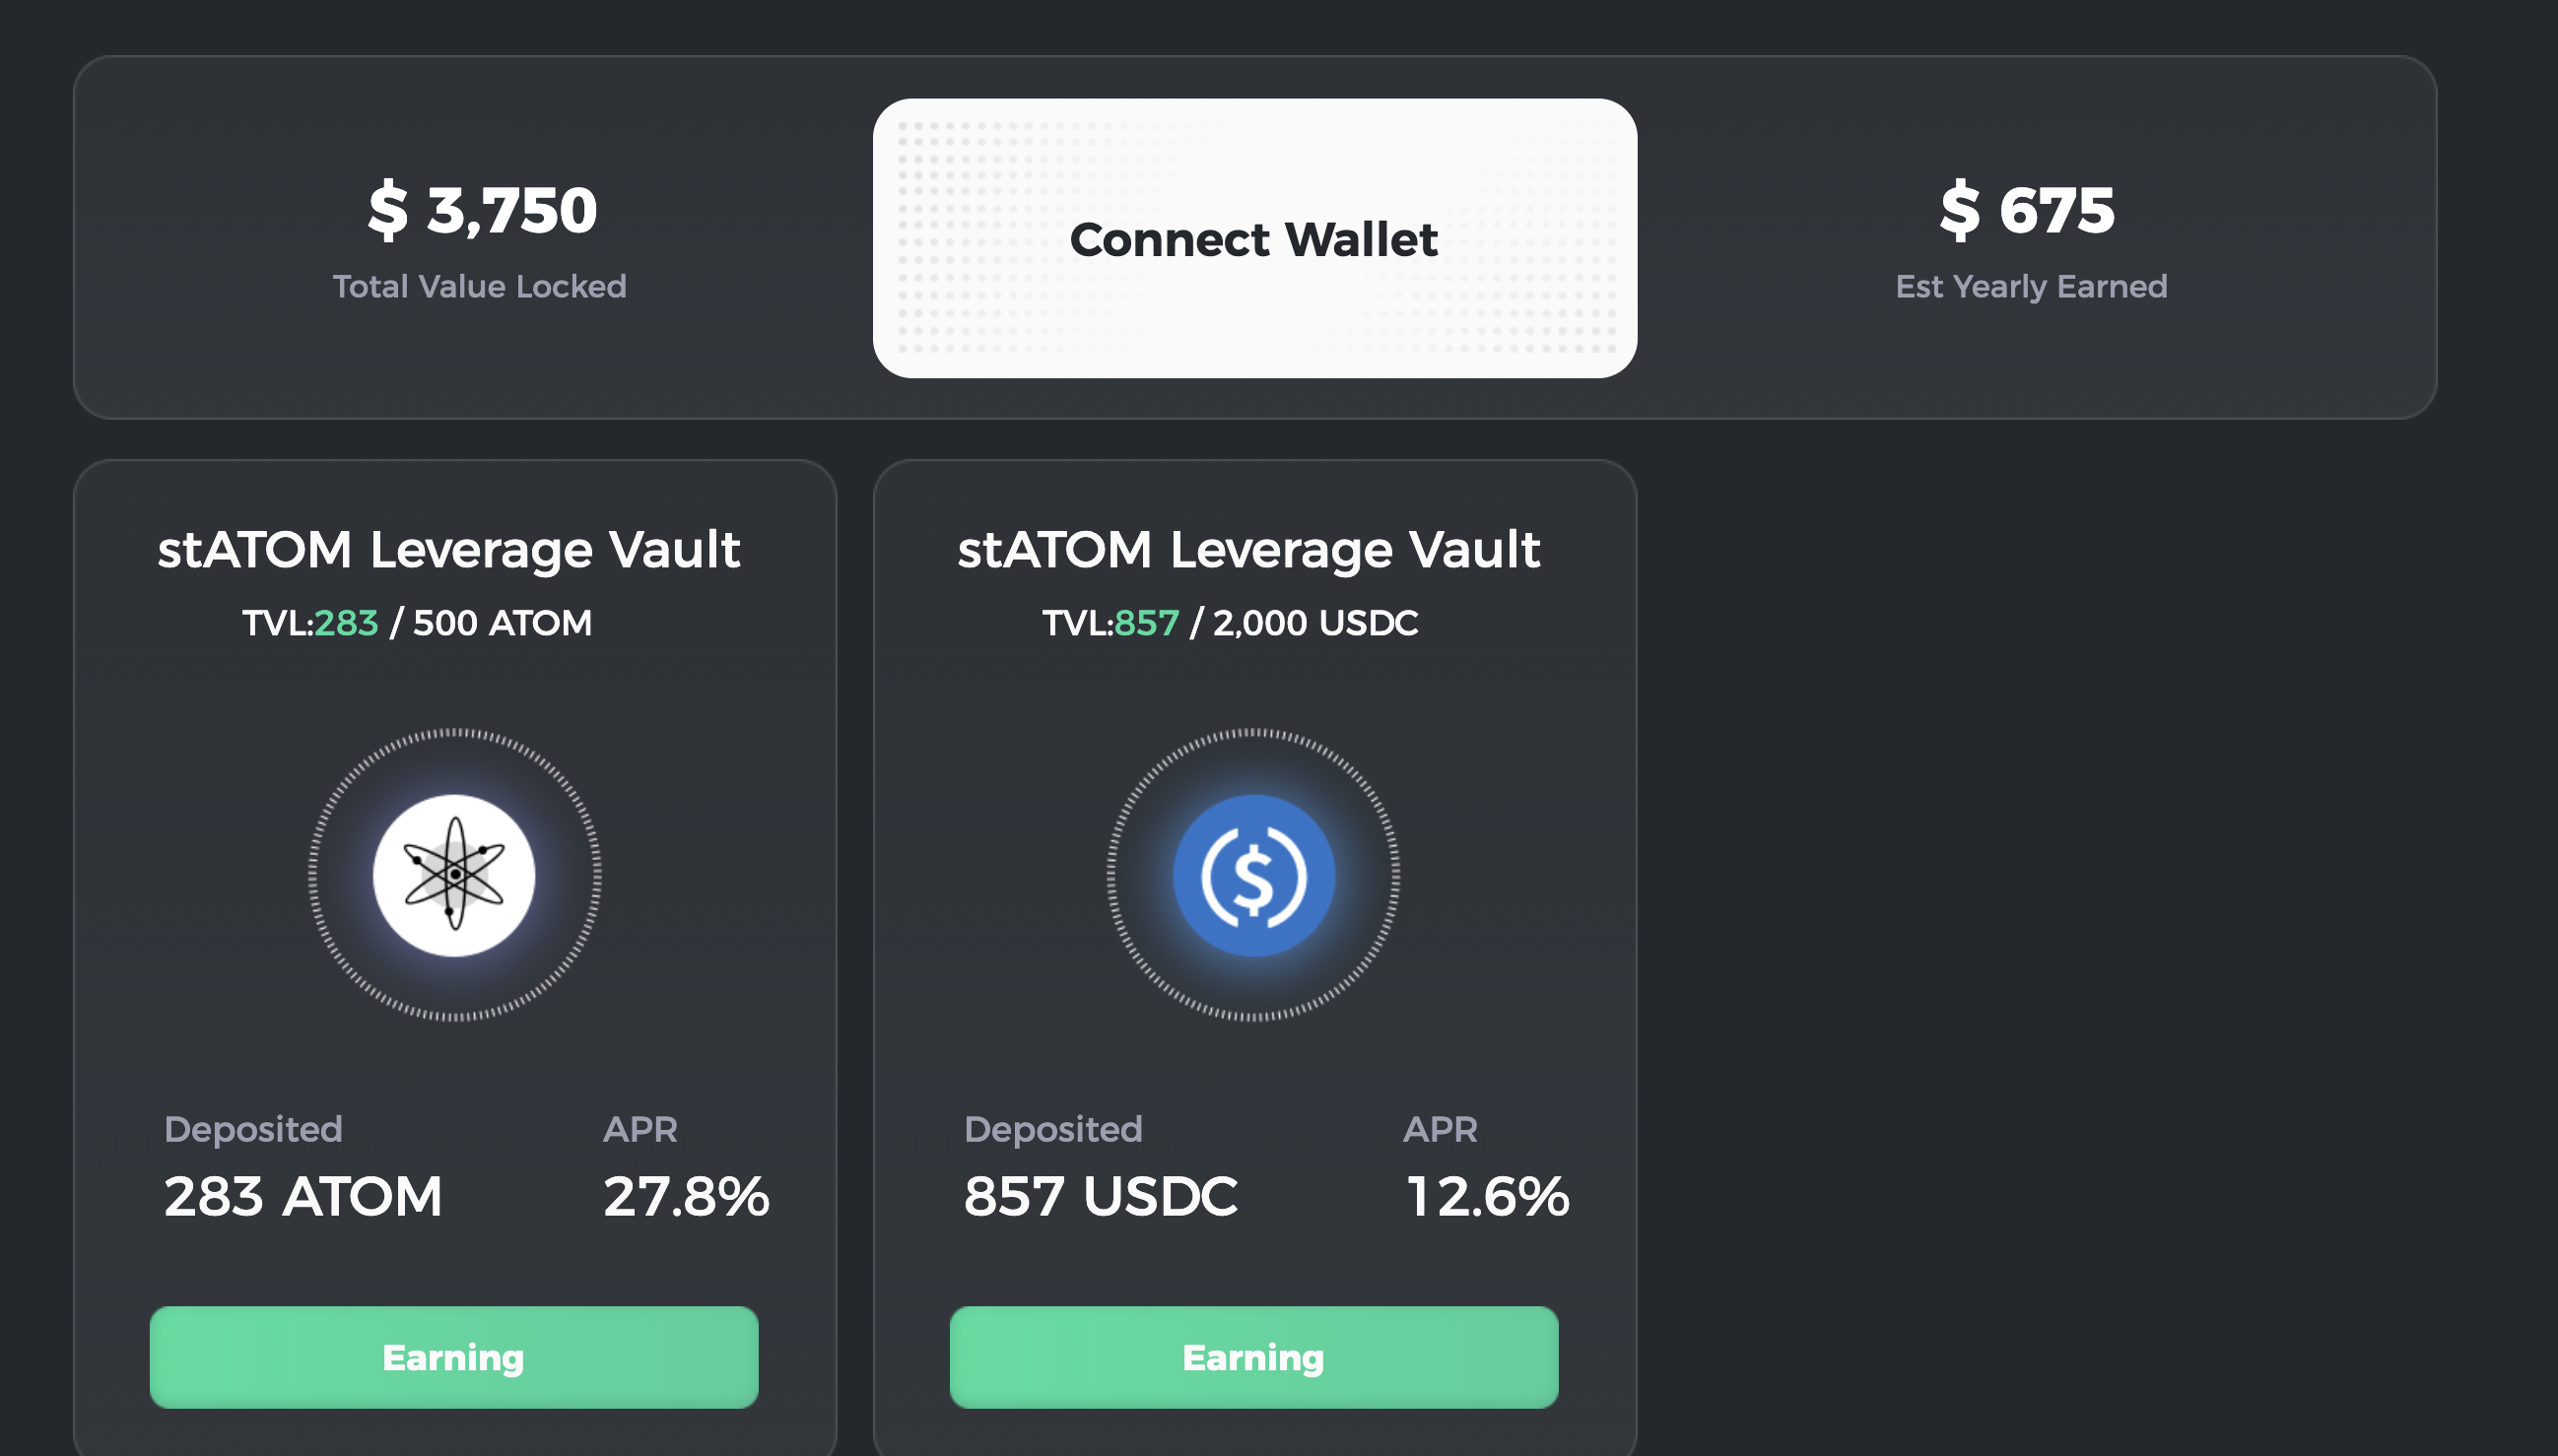Toggle Earning state on the USDC vault
Image resolution: width=2558 pixels, height=1456 pixels.
coord(1255,1357)
